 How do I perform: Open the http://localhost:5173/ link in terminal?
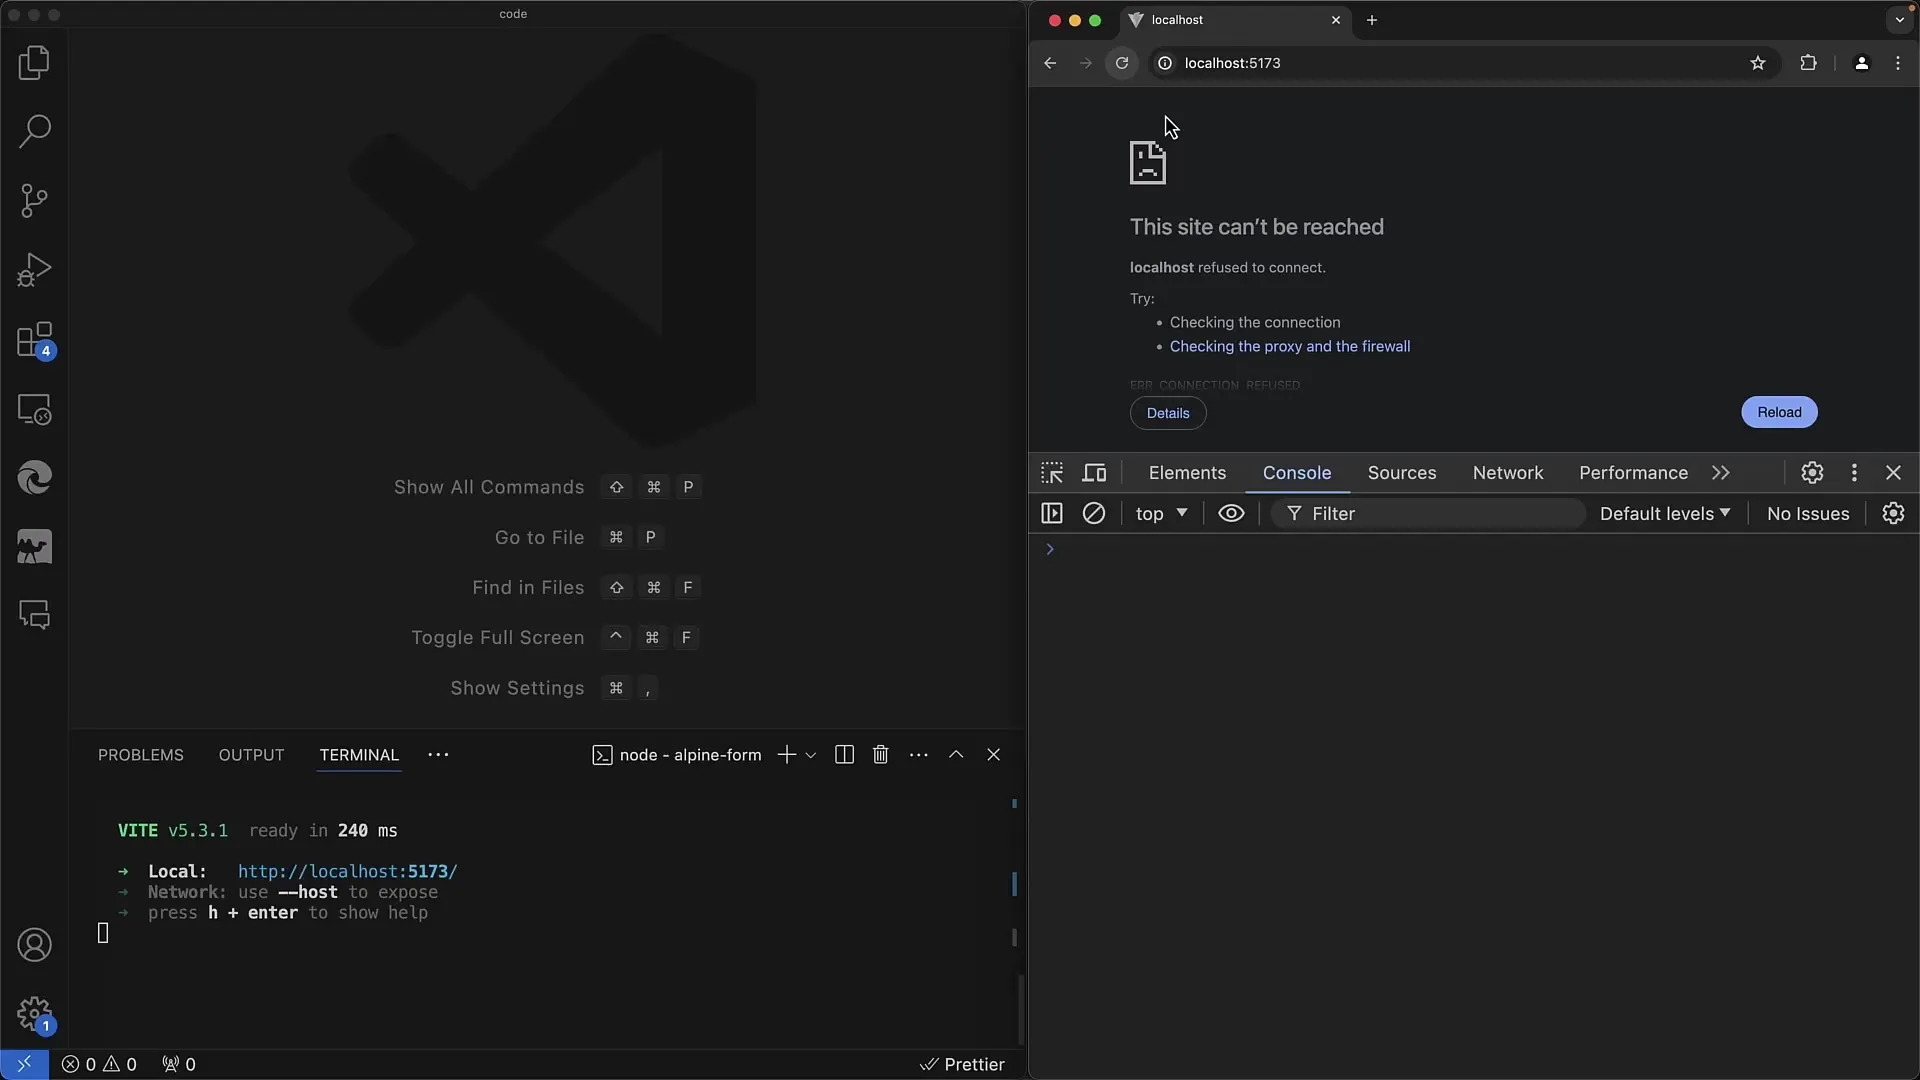click(347, 872)
